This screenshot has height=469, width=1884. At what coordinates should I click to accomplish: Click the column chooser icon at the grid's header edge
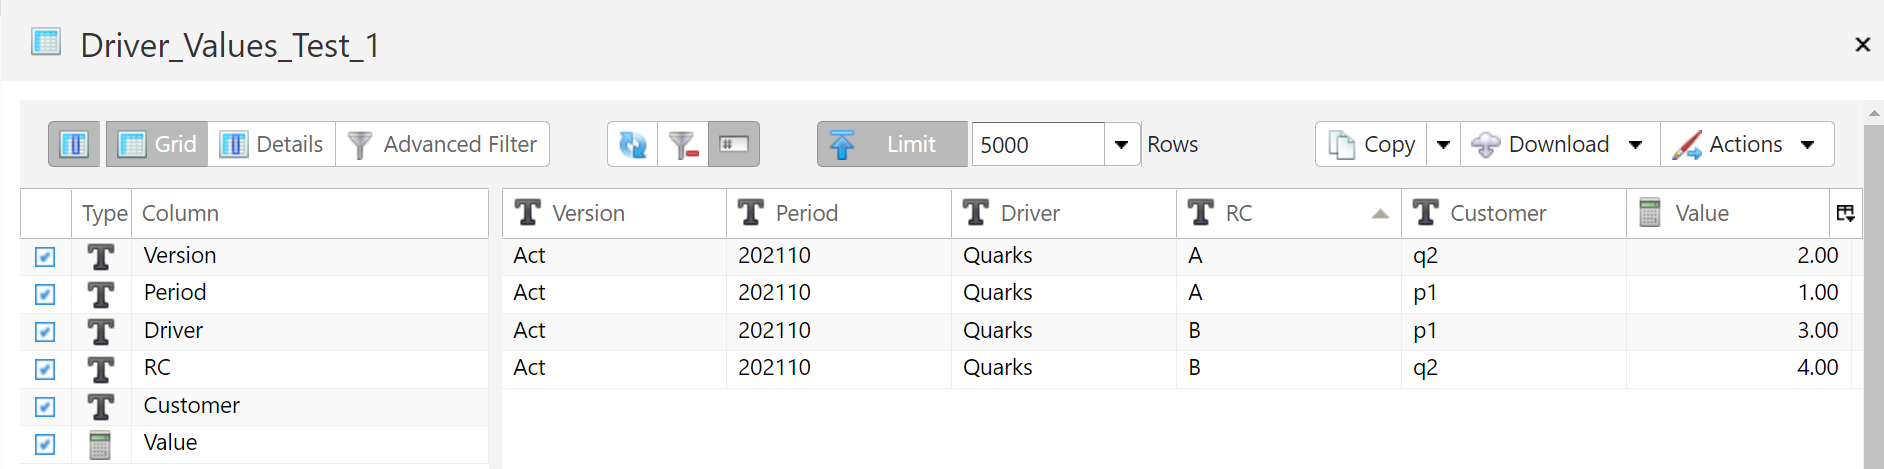pyautogui.click(x=1846, y=213)
